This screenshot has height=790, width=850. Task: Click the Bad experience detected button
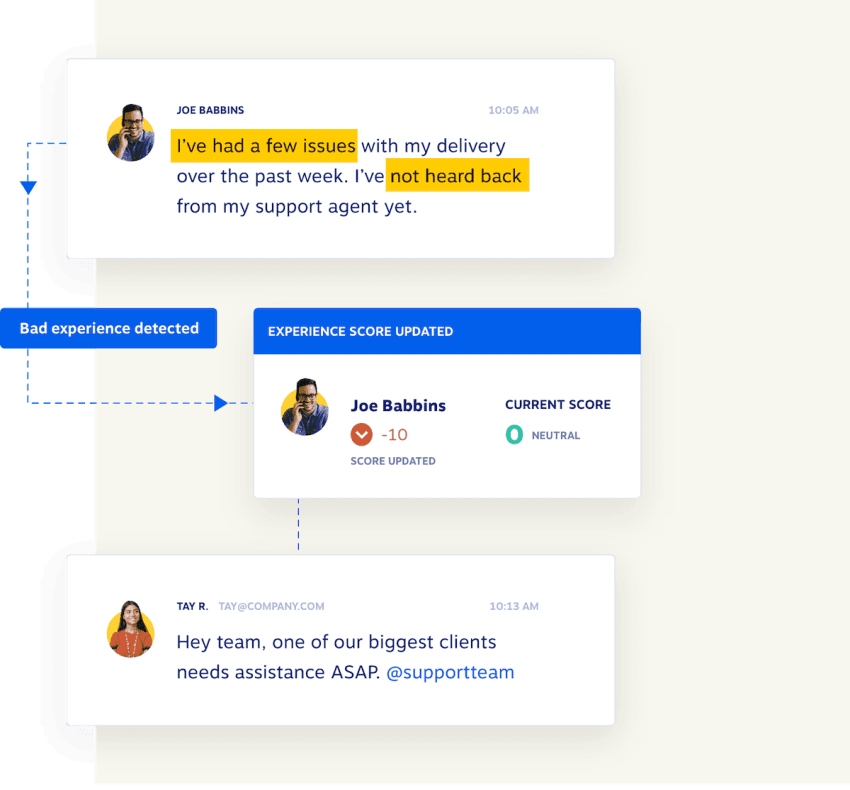coord(108,328)
